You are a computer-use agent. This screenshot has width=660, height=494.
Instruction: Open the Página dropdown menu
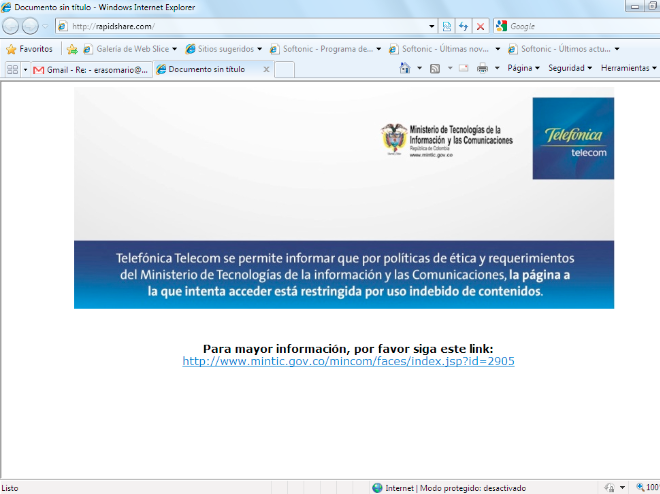523,69
